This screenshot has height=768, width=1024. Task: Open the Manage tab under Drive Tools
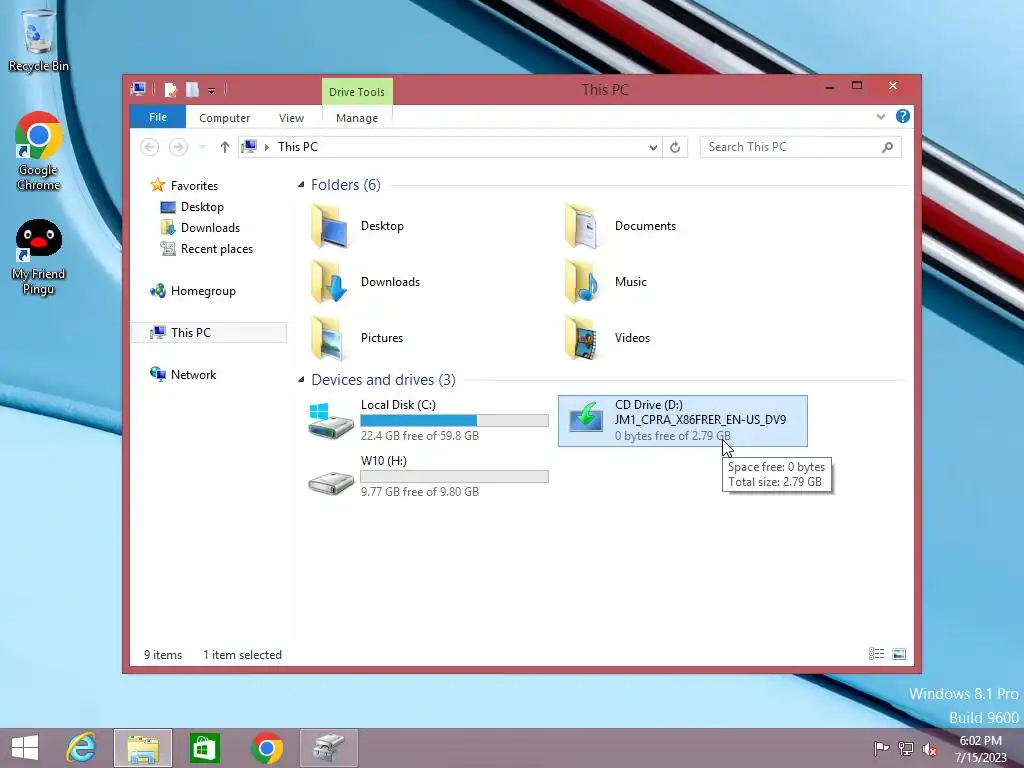tap(357, 118)
